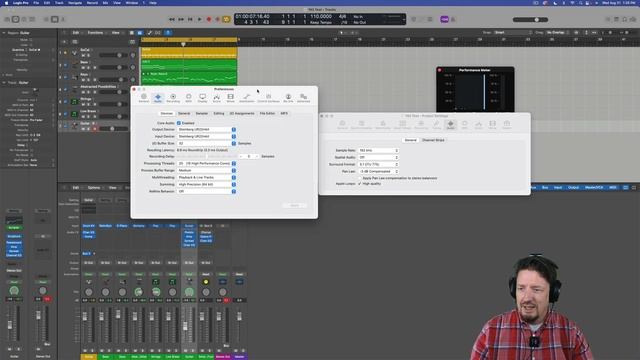Switch to Devices tab in Preferences
Screen dimensions: 640x360
coord(167,113)
